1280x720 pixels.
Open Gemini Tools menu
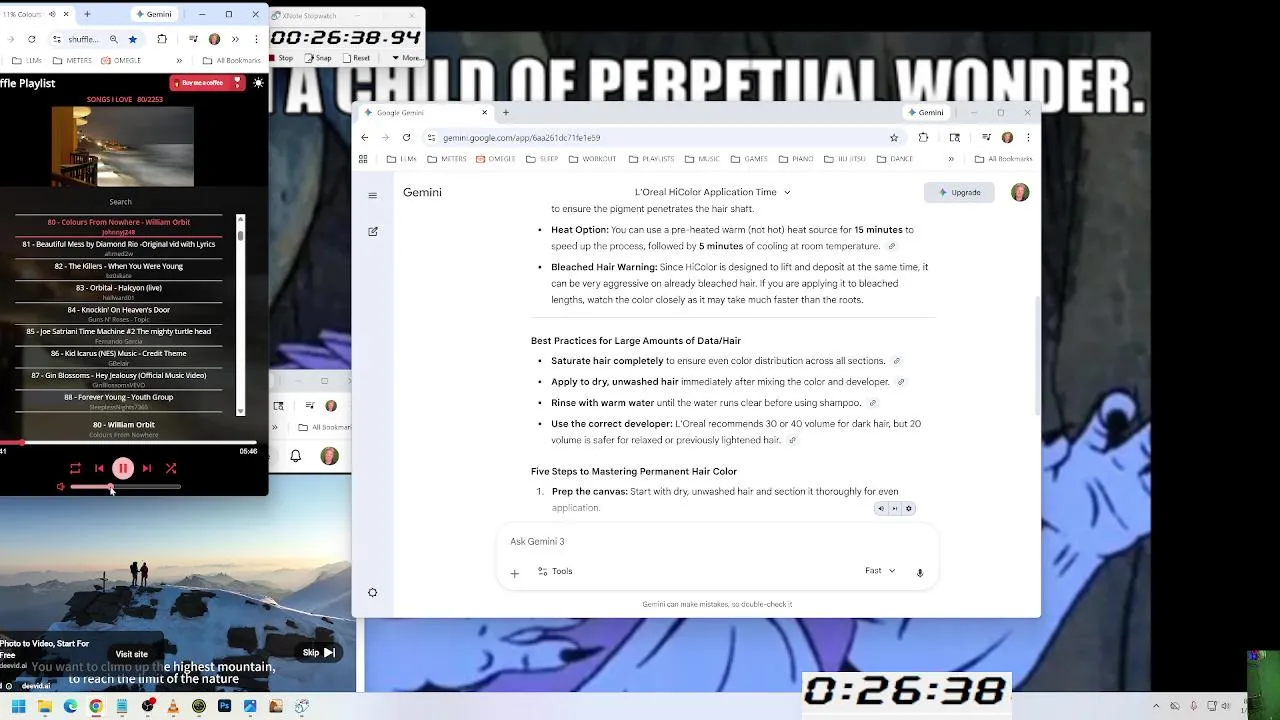tap(555, 571)
